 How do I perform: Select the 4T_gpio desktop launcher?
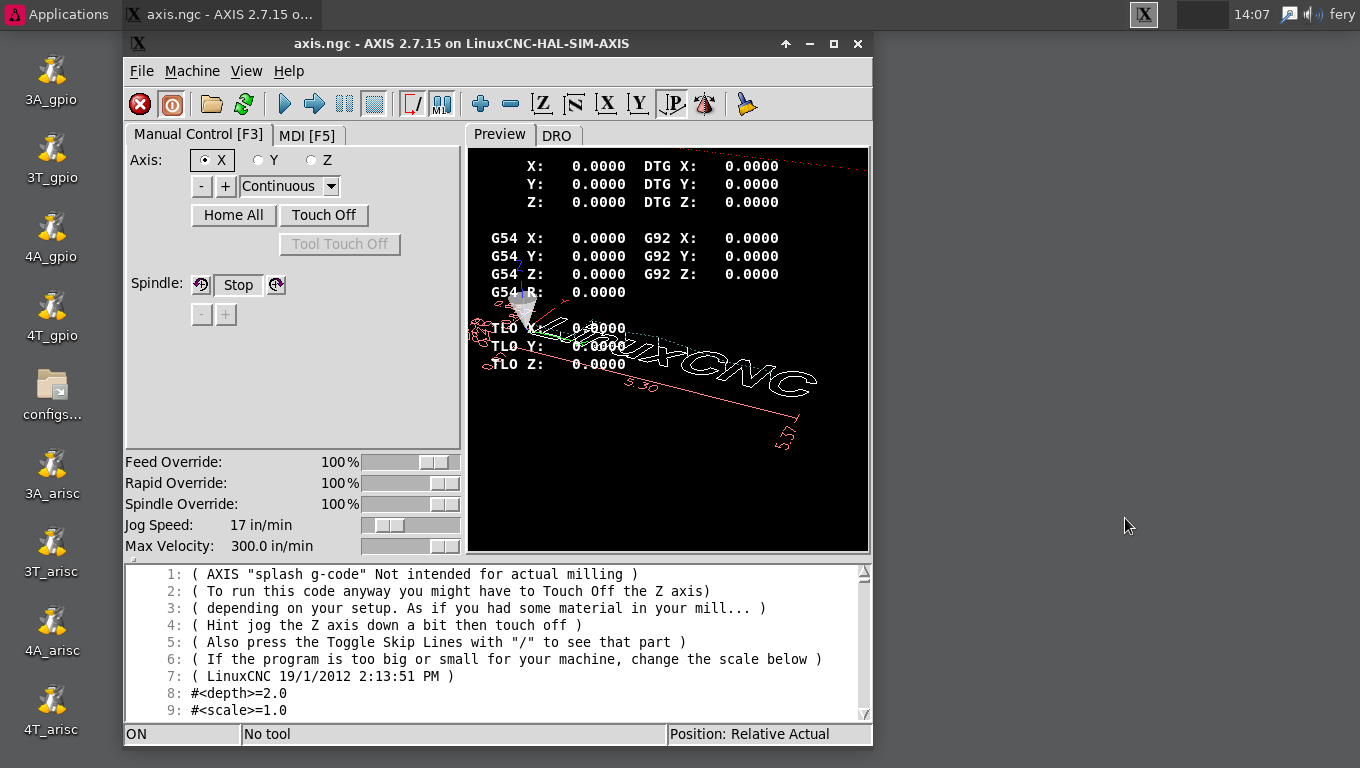51,316
